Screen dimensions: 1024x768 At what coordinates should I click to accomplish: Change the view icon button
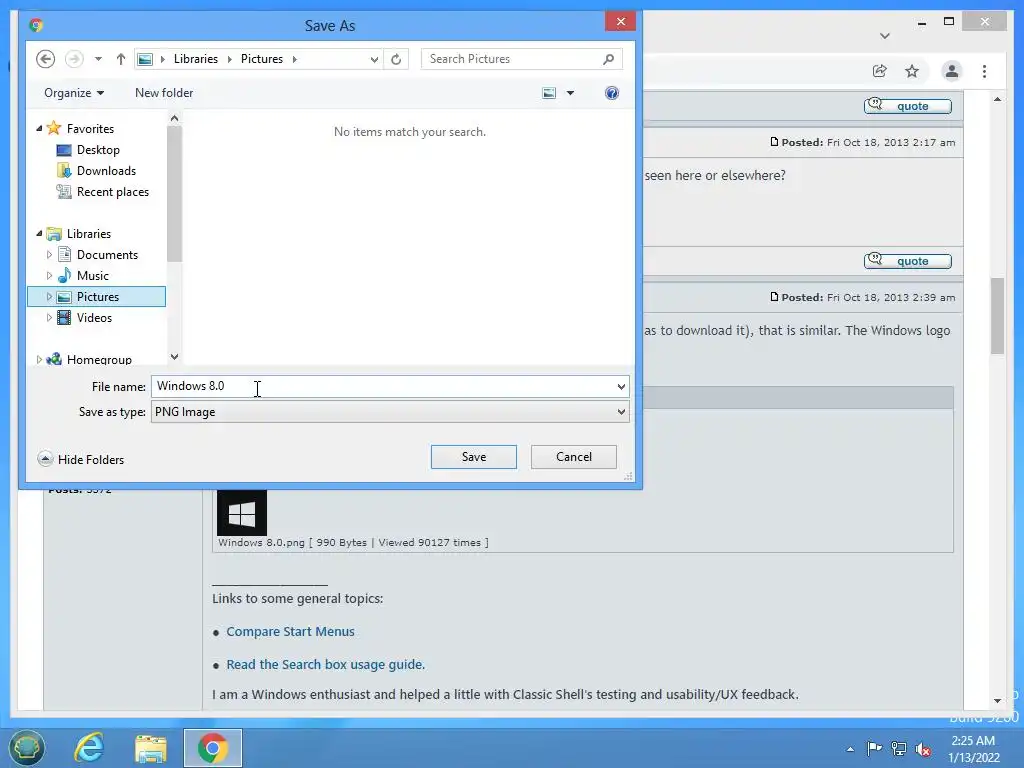(549, 93)
